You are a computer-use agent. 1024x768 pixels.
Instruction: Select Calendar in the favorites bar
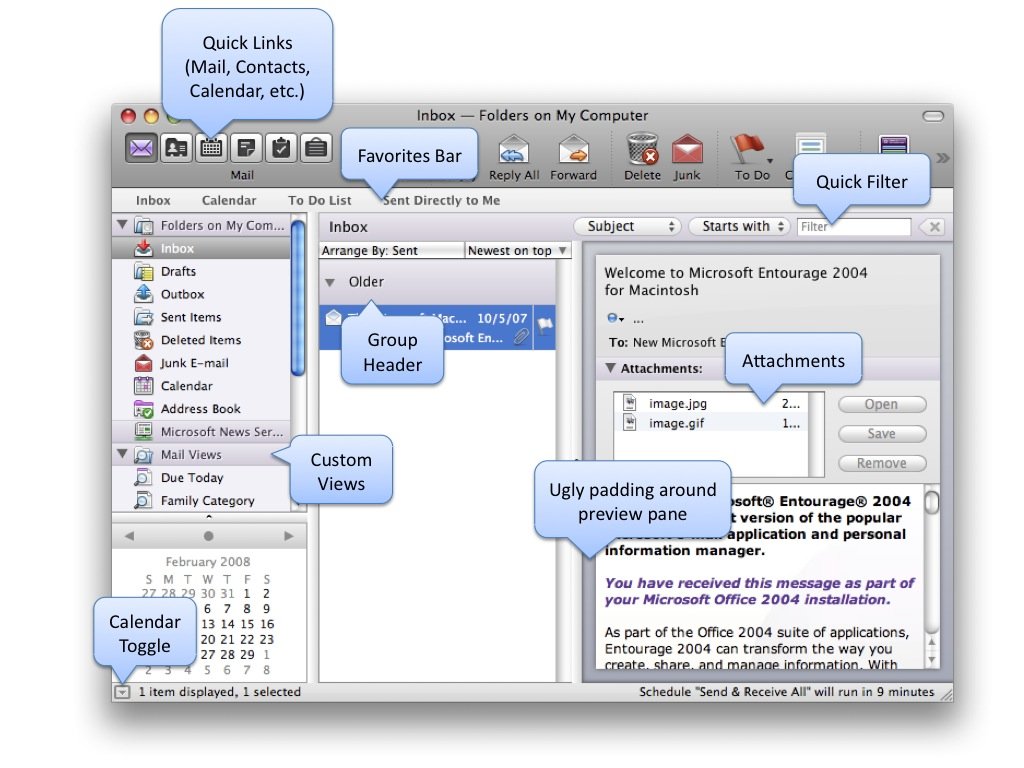tap(229, 201)
